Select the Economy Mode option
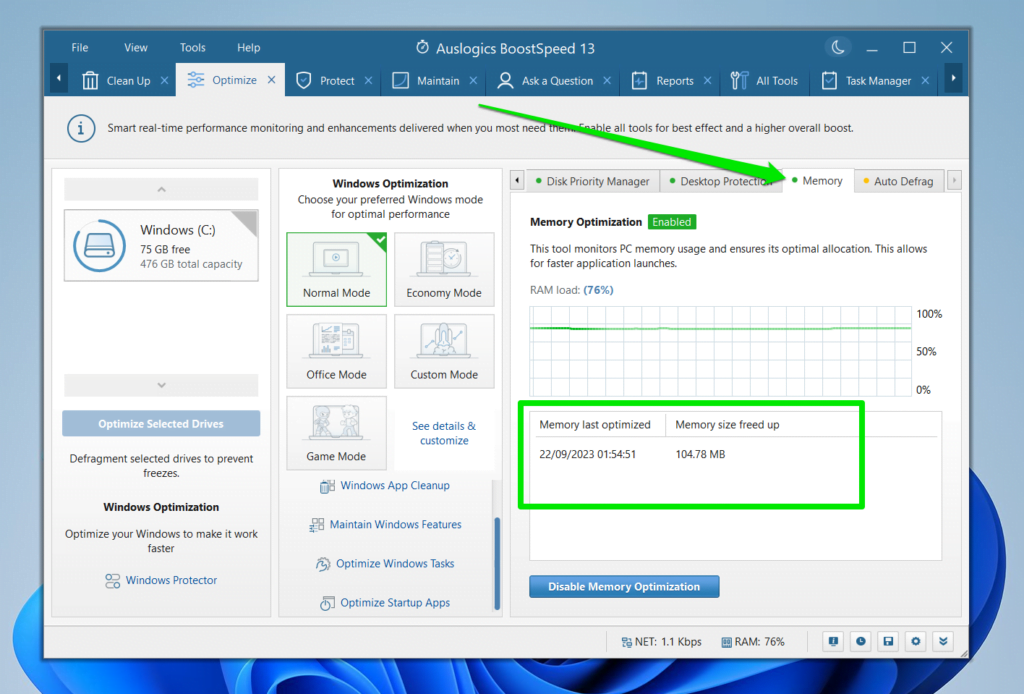The width and height of the screenshot is (1024, 694). (x=444, y=268)
